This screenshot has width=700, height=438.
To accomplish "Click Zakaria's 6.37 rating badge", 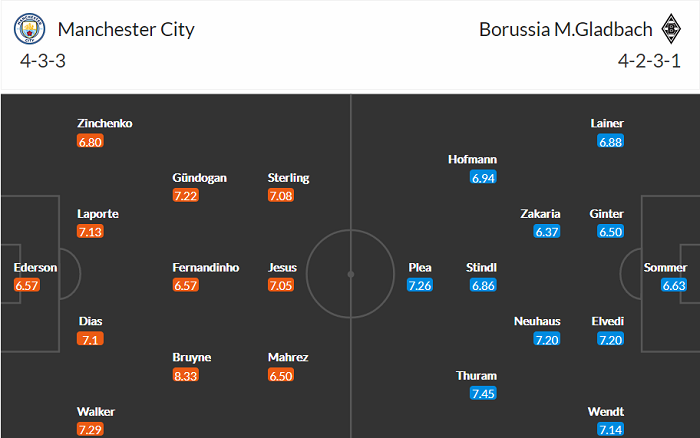I will (x=547, y=232).
